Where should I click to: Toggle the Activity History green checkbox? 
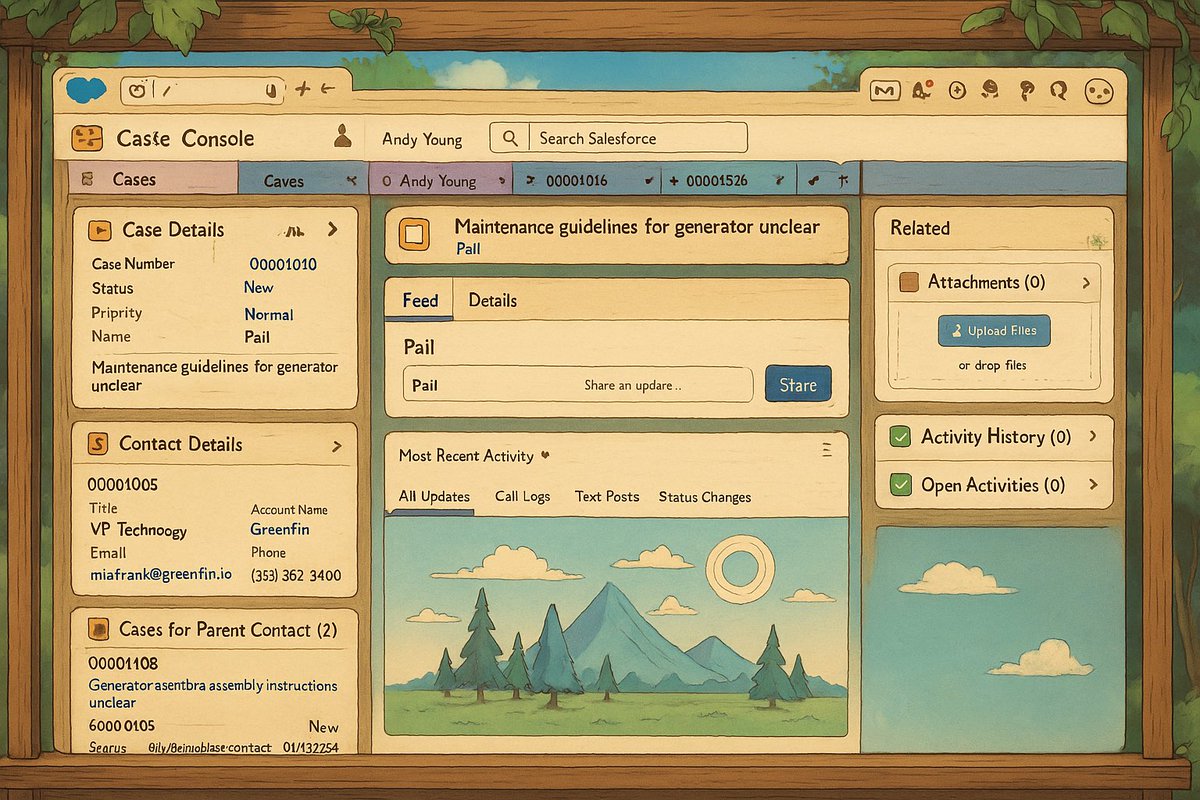pos(900,437)
